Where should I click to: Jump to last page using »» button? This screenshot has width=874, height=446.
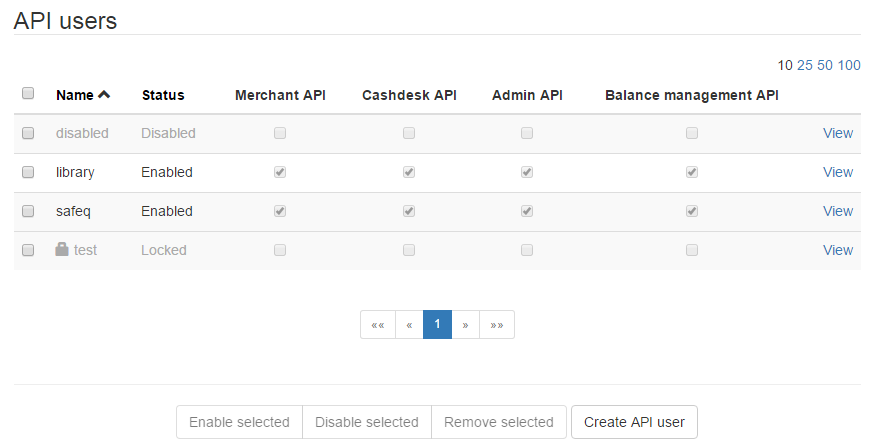(497, 324)
